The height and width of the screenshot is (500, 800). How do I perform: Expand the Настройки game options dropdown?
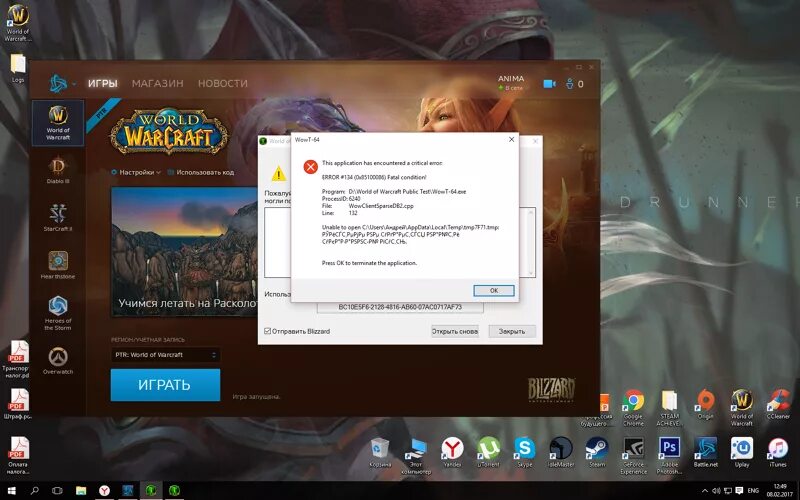tap(136, 172)
